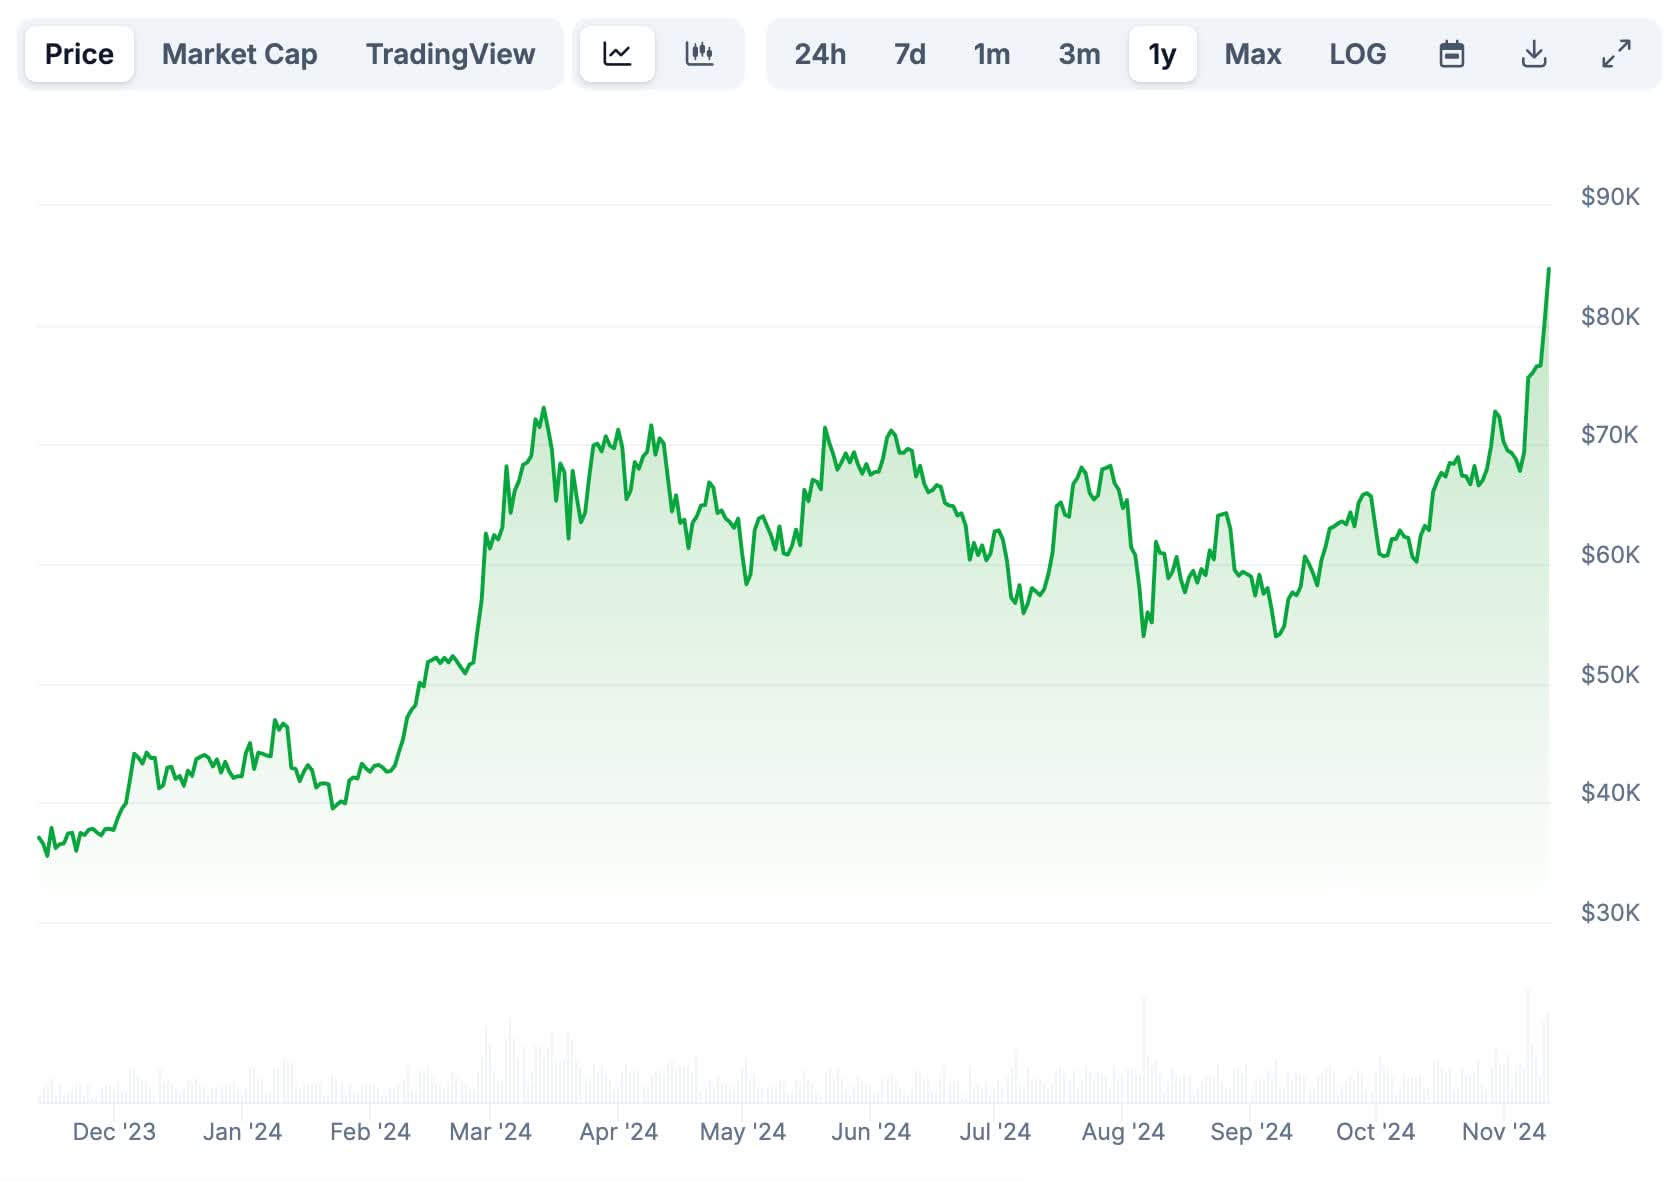1672x1182 pixels.
Task: Download the chart data
Action: point(1533,54)
